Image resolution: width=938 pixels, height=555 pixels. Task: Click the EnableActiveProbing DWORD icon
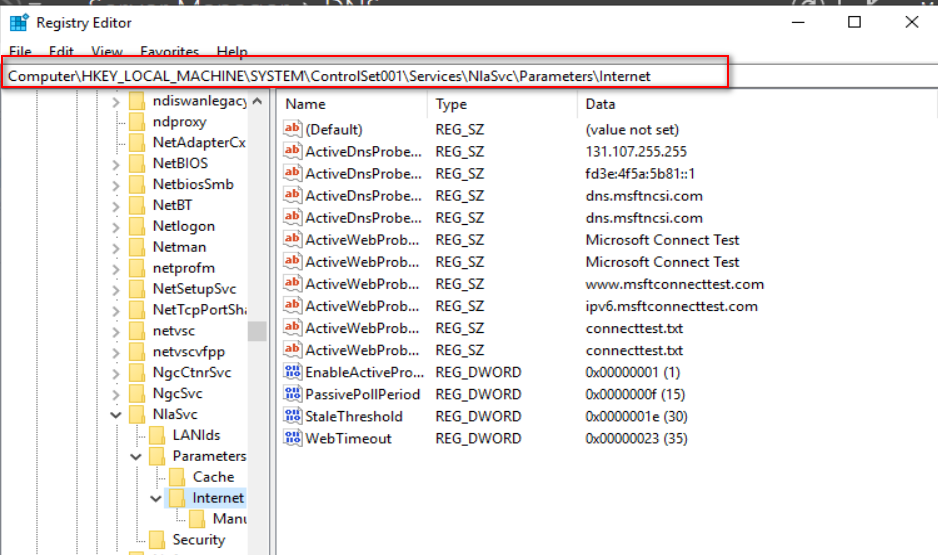click(x=293, y=371)
